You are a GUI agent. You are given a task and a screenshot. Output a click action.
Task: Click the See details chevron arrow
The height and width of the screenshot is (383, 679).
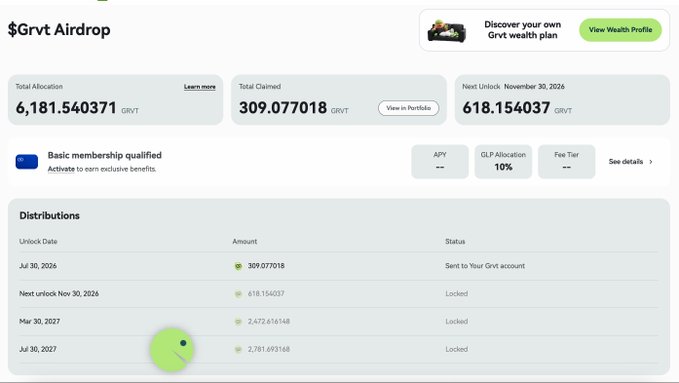[x=650, y=162]
